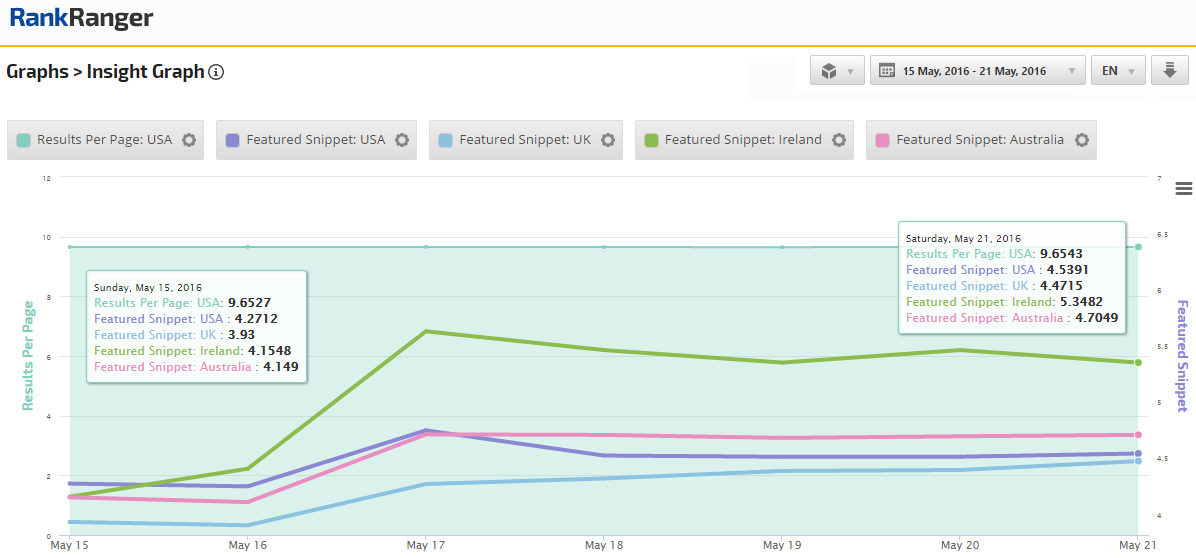Click the Ireland data point on May 21
The height and width of the screenshot is (558, 1196).
(1138, 362)
